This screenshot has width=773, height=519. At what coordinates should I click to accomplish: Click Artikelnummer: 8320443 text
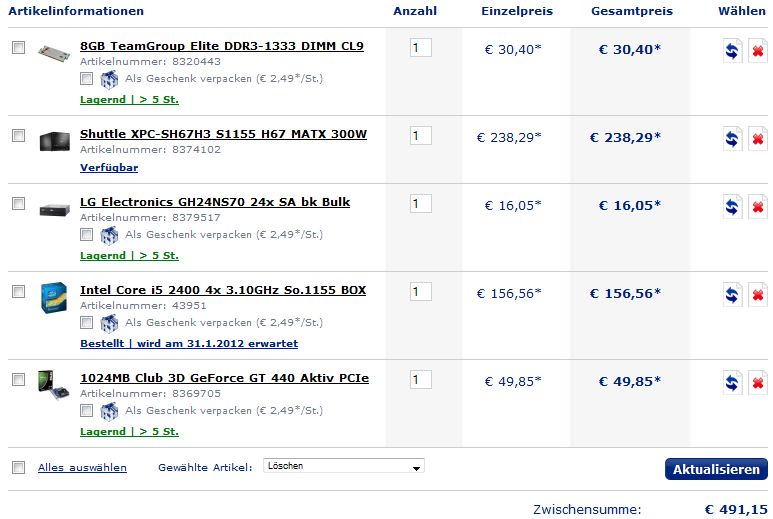[150, 62]
